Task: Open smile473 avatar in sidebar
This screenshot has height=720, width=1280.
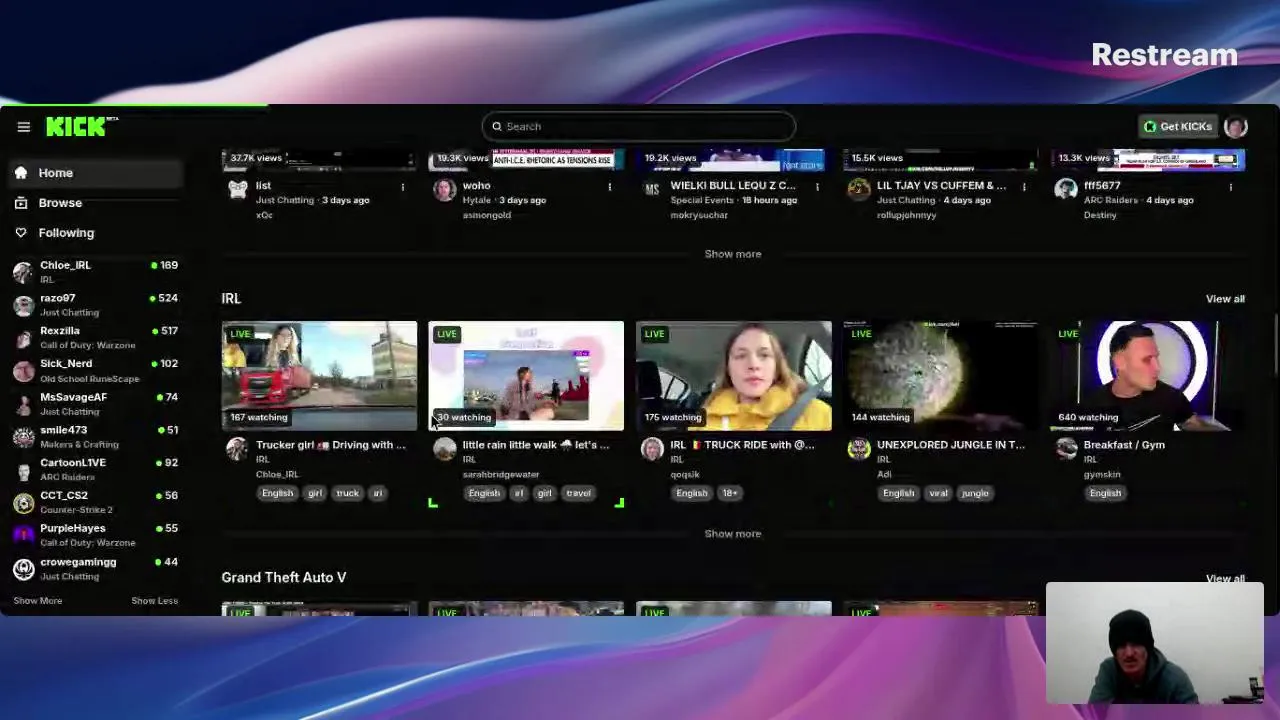Action: pyautogui.click(x=23, y=437)
